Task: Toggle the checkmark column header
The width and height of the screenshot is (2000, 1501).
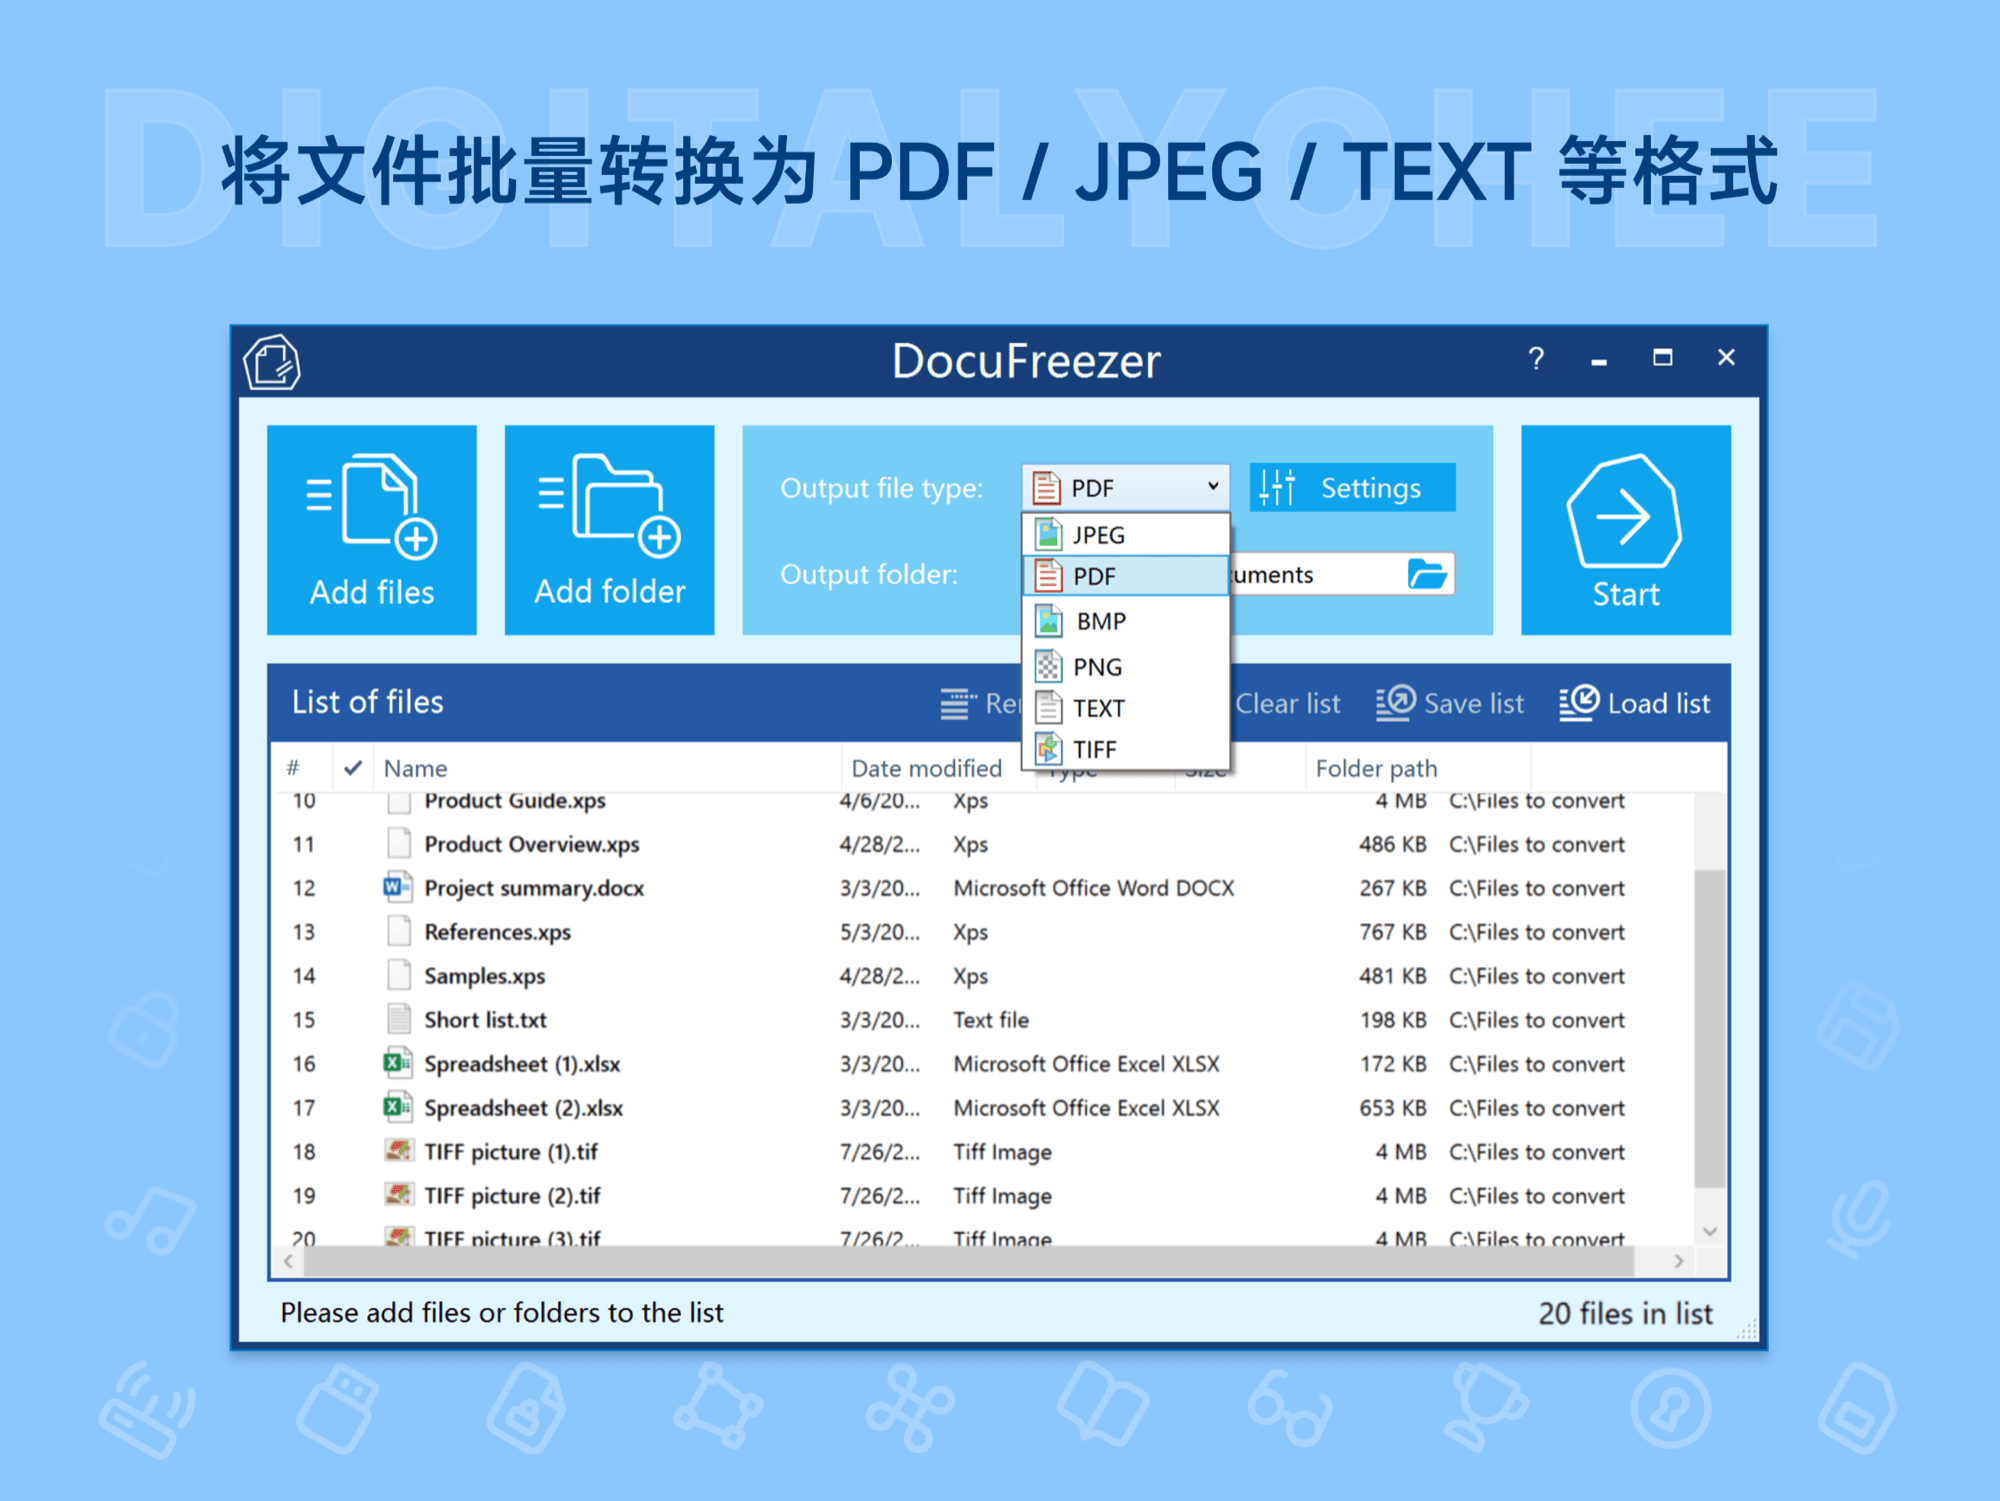Action: pyautogui.click(x=352, y=768)
